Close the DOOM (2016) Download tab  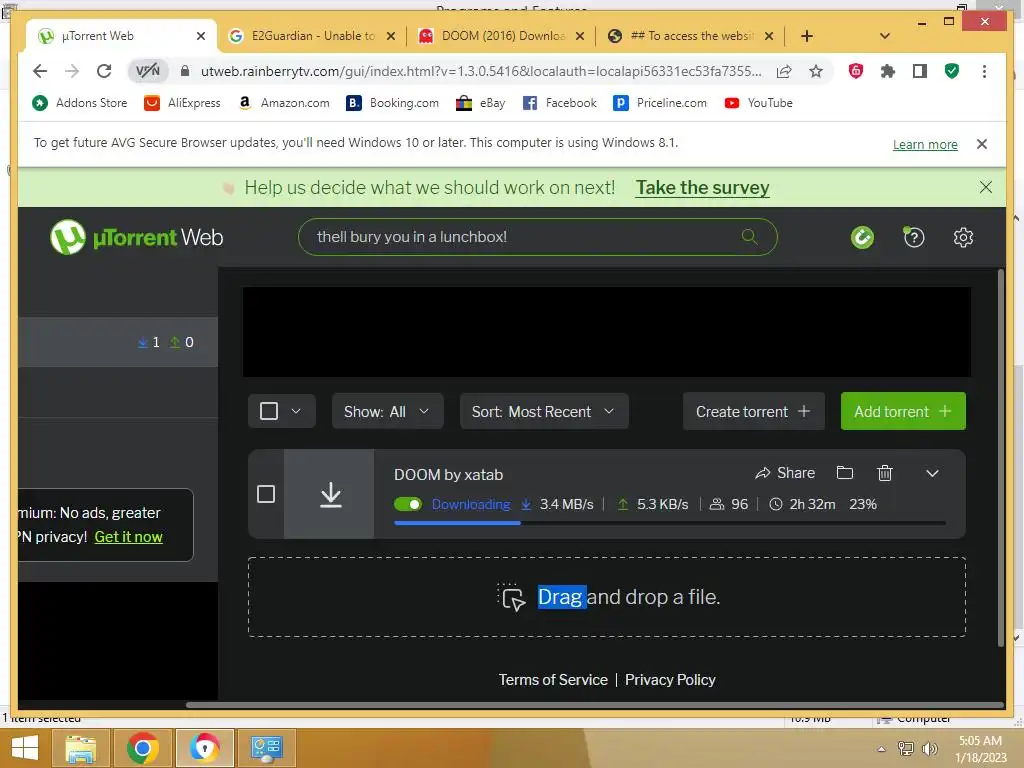pyautogui.click(x=579, y=36)
